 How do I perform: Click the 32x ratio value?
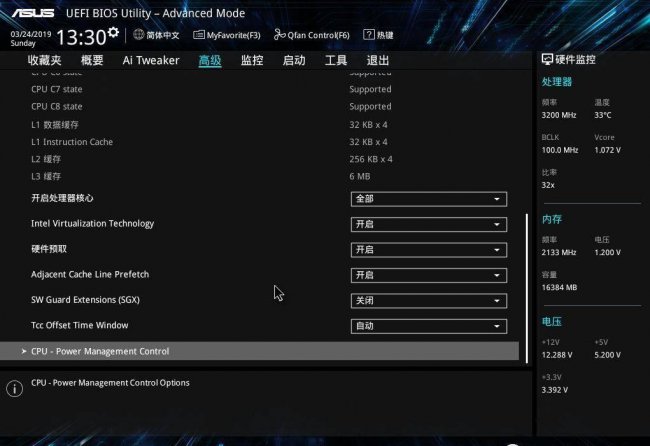pyautogui.click(x=548, y=185)
